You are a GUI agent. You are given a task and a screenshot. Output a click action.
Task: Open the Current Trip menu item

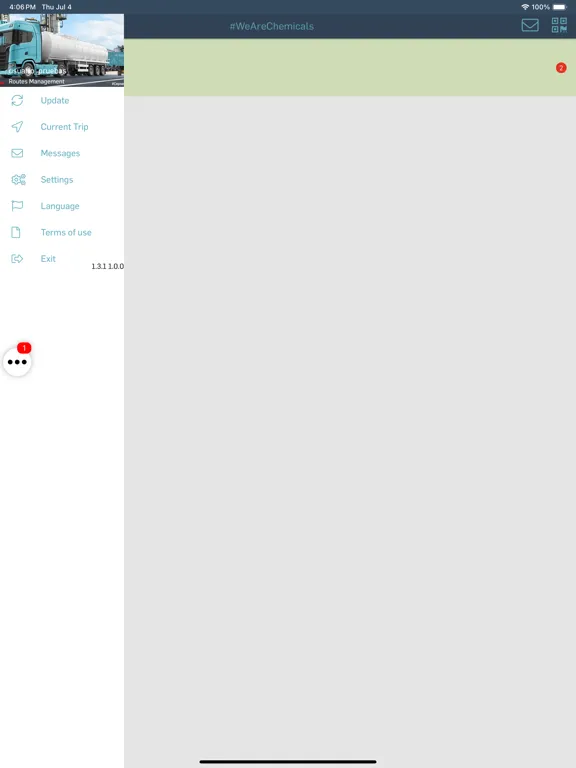pos(62,127)
